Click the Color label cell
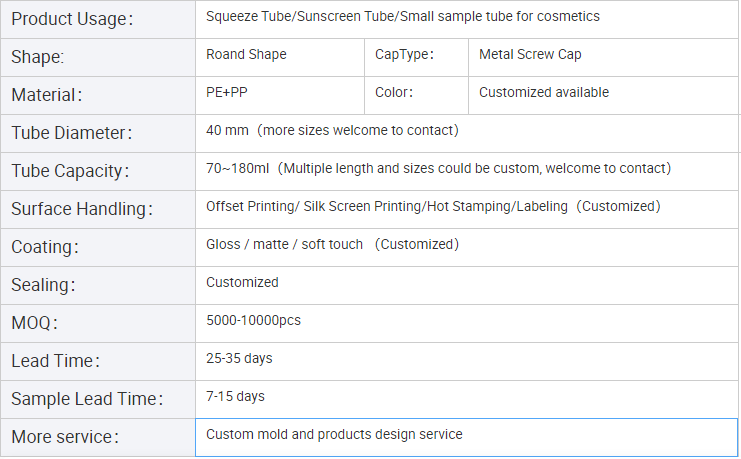This screenshot has height=459, width=741. (393, 93)
